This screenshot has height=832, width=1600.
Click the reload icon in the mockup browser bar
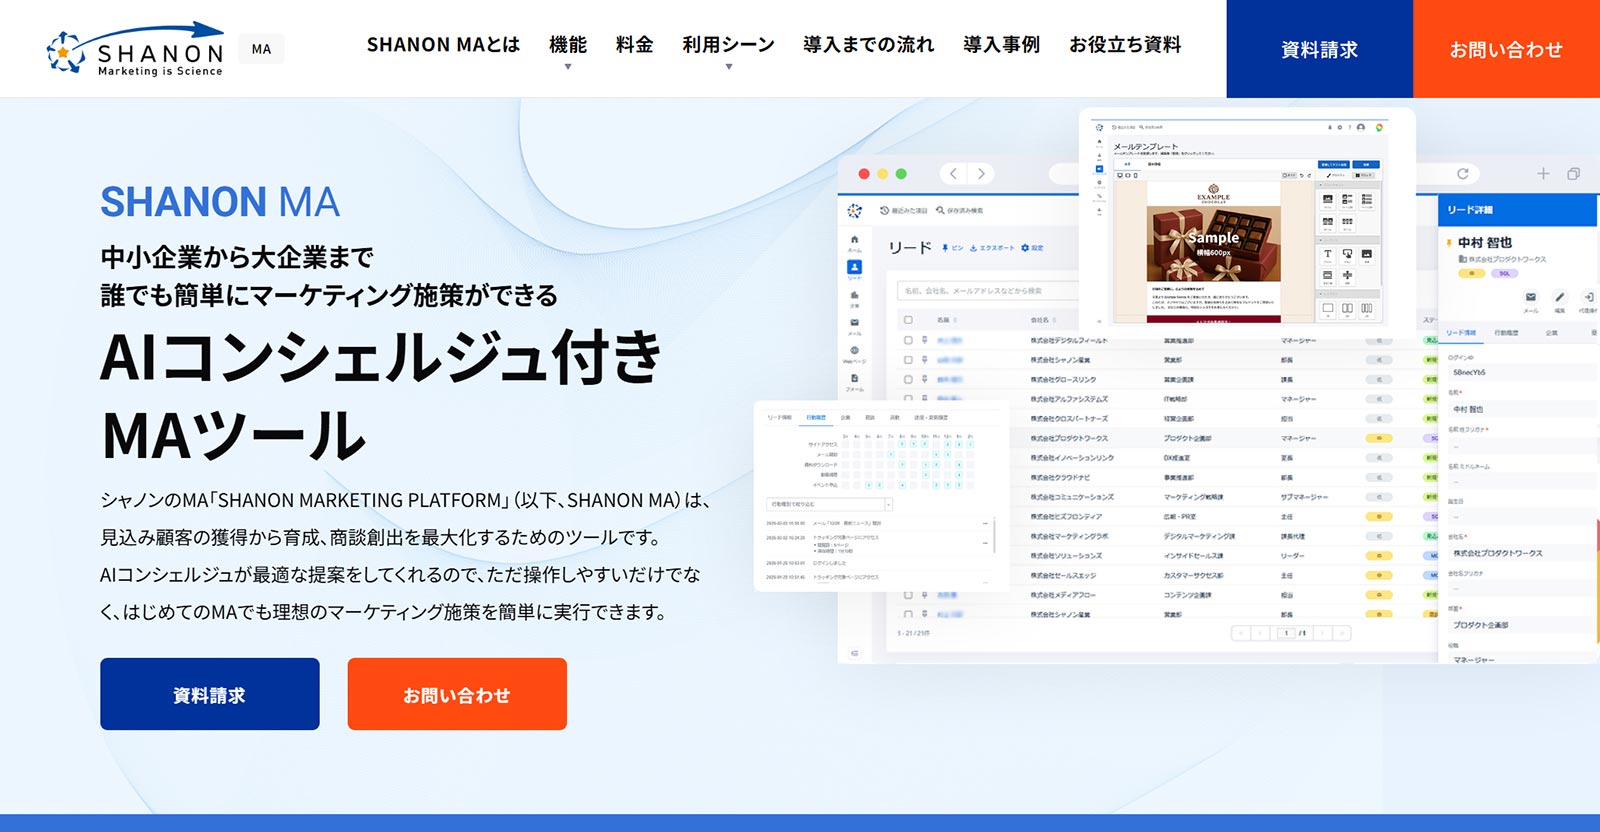tap(1462, 174)
